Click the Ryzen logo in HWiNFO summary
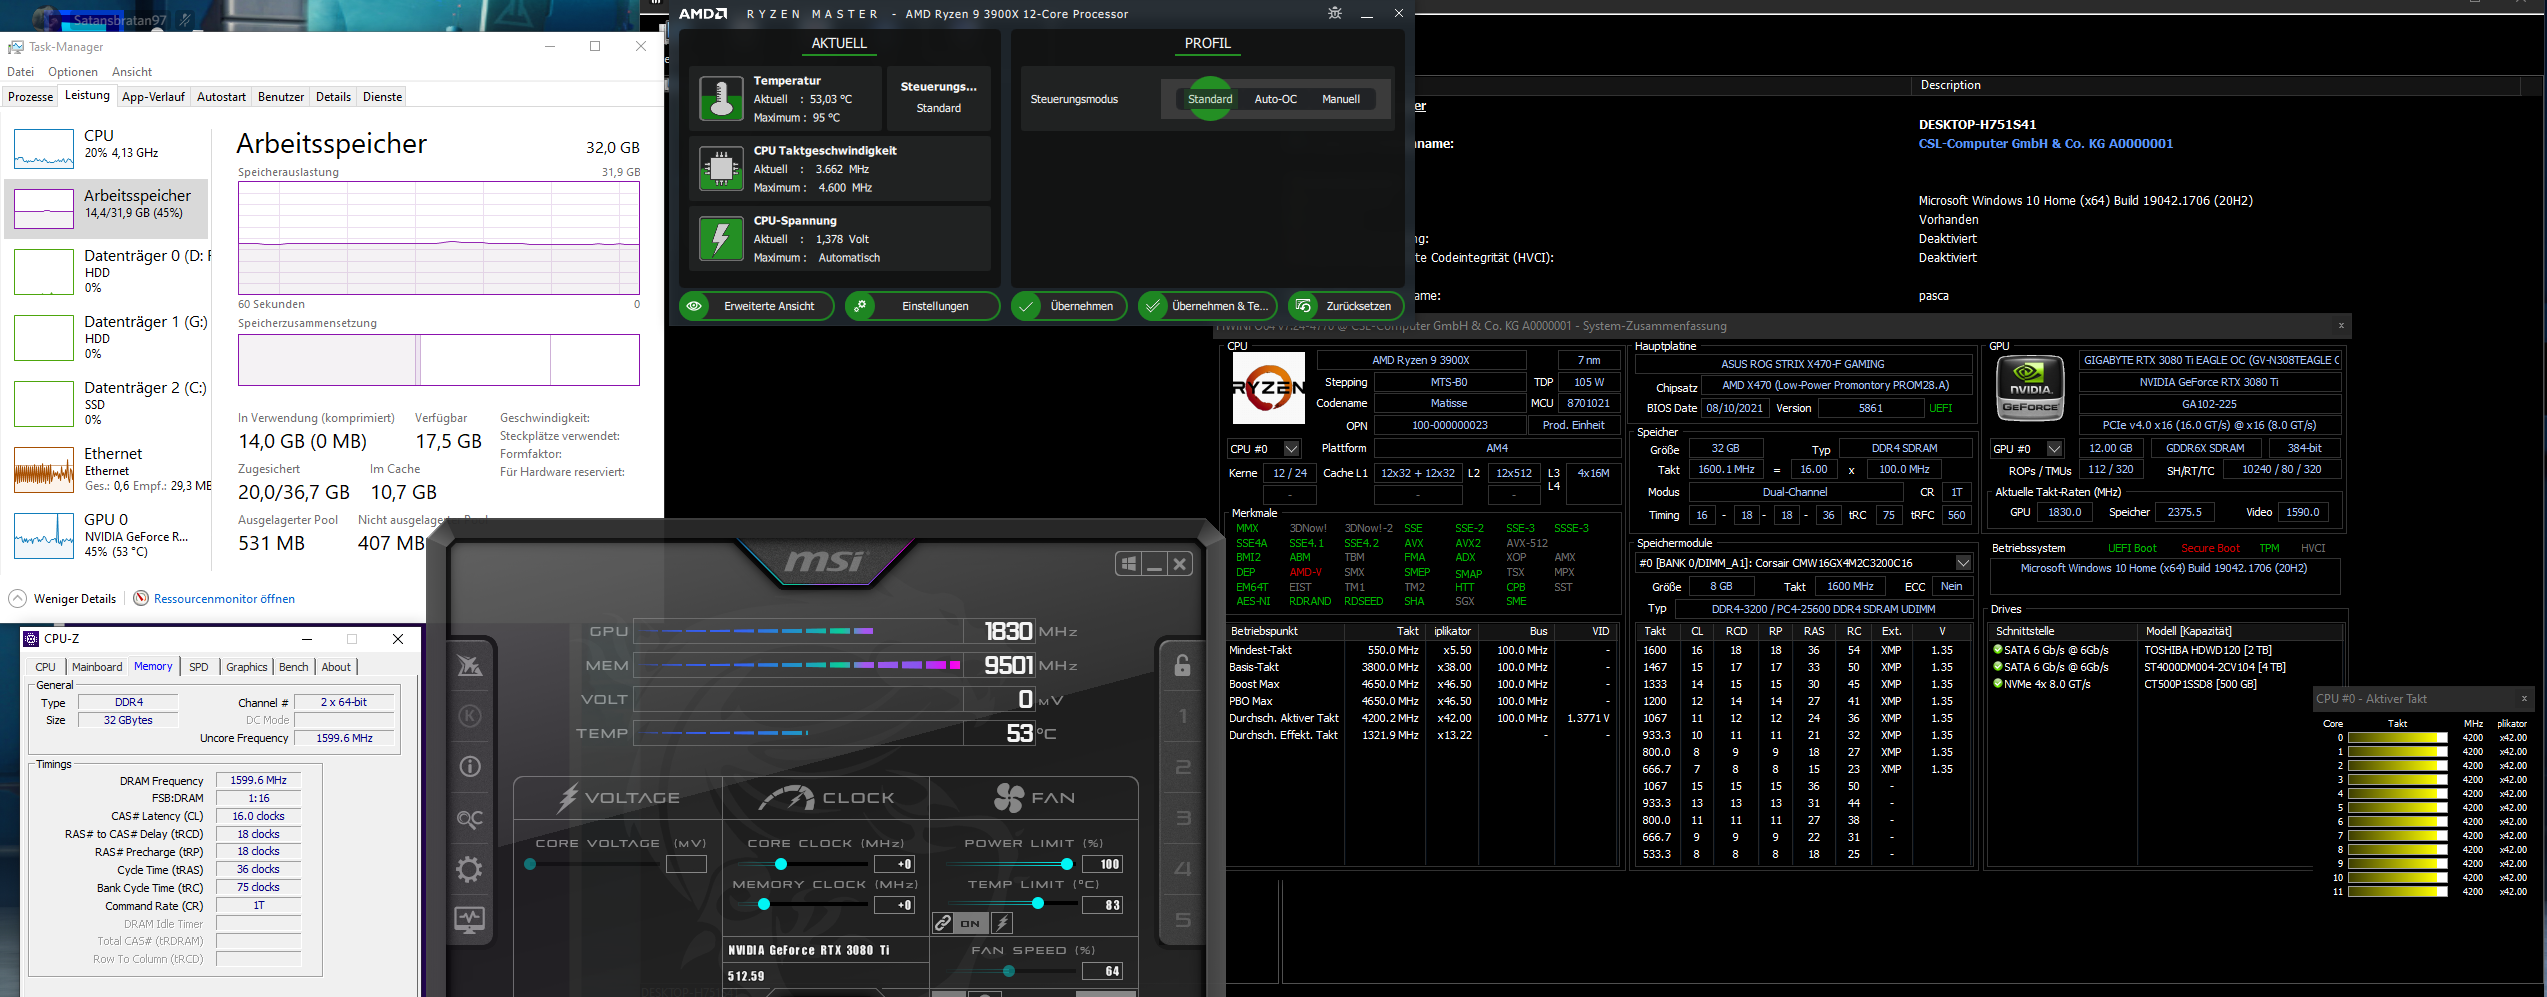Screen dimensions: 2547x997 (1268, 388)
